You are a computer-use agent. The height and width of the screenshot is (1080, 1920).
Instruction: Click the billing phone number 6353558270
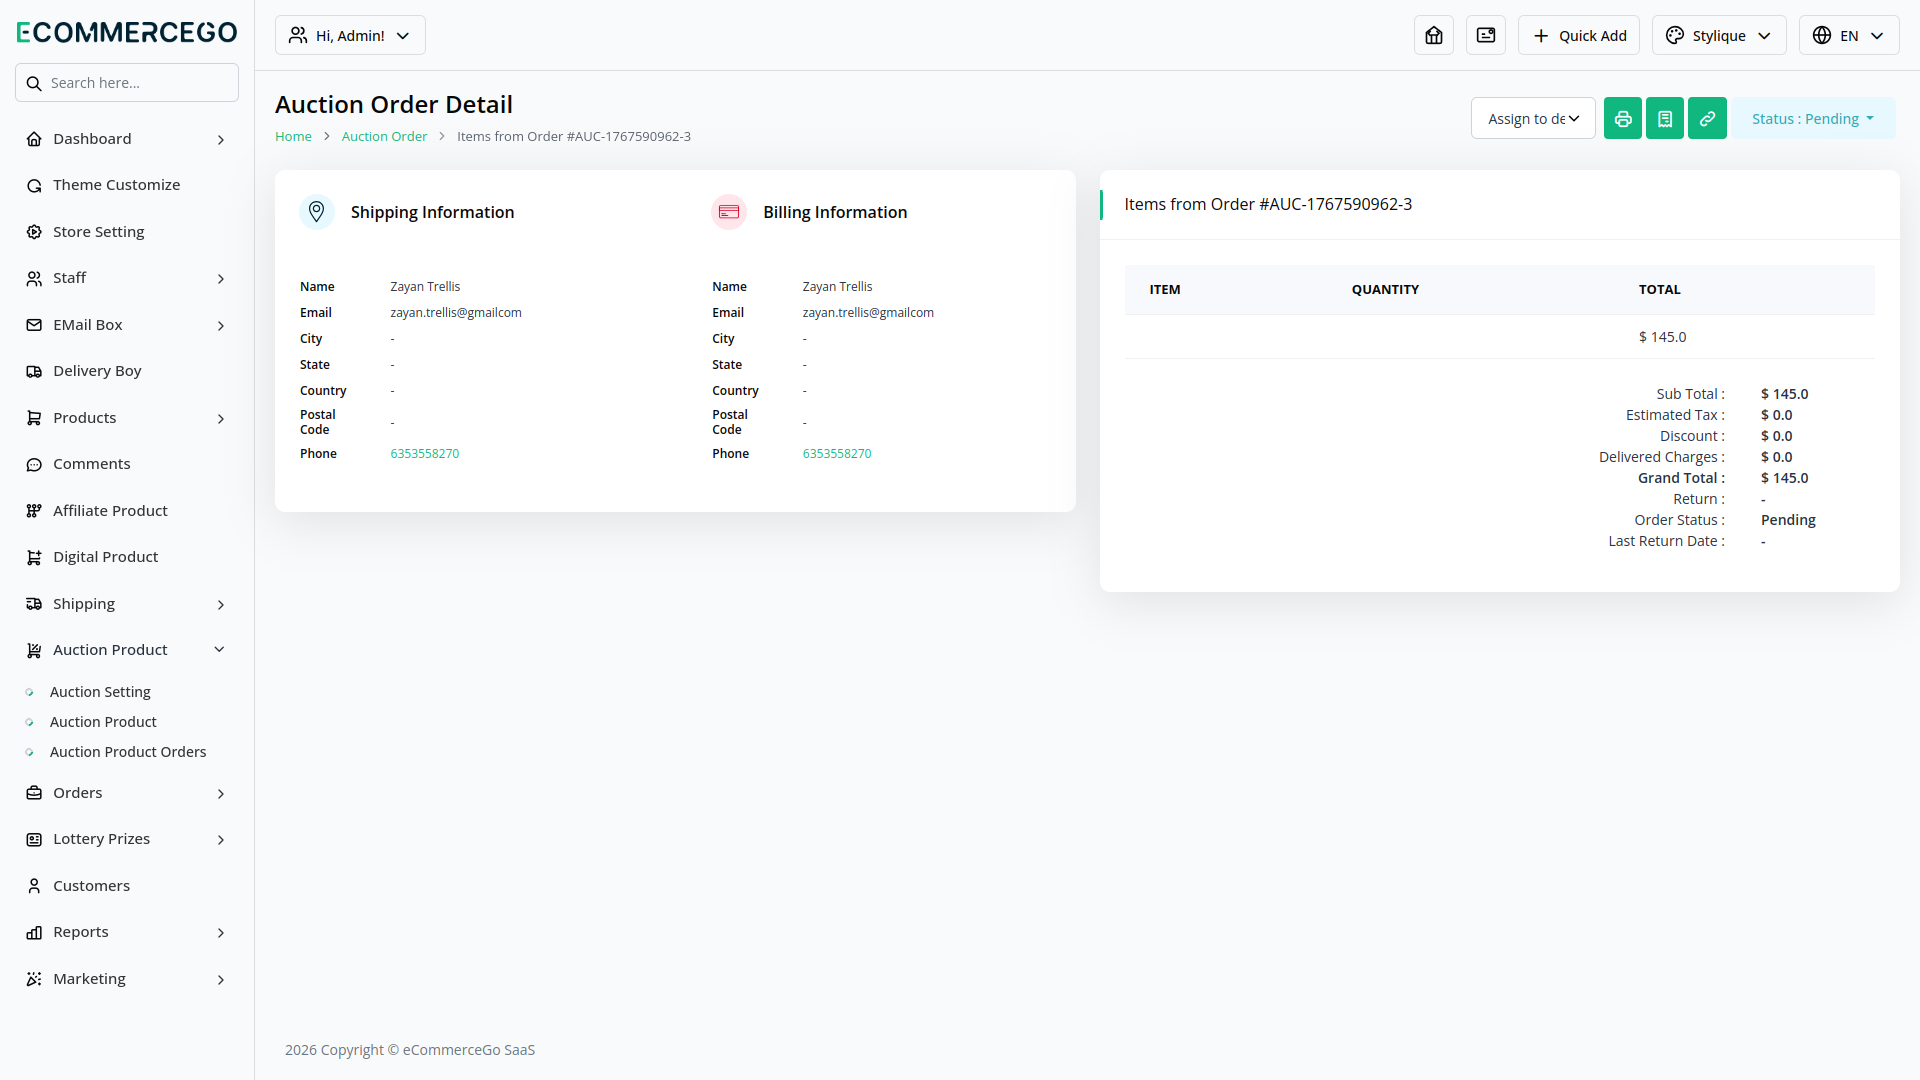point(837,453)
